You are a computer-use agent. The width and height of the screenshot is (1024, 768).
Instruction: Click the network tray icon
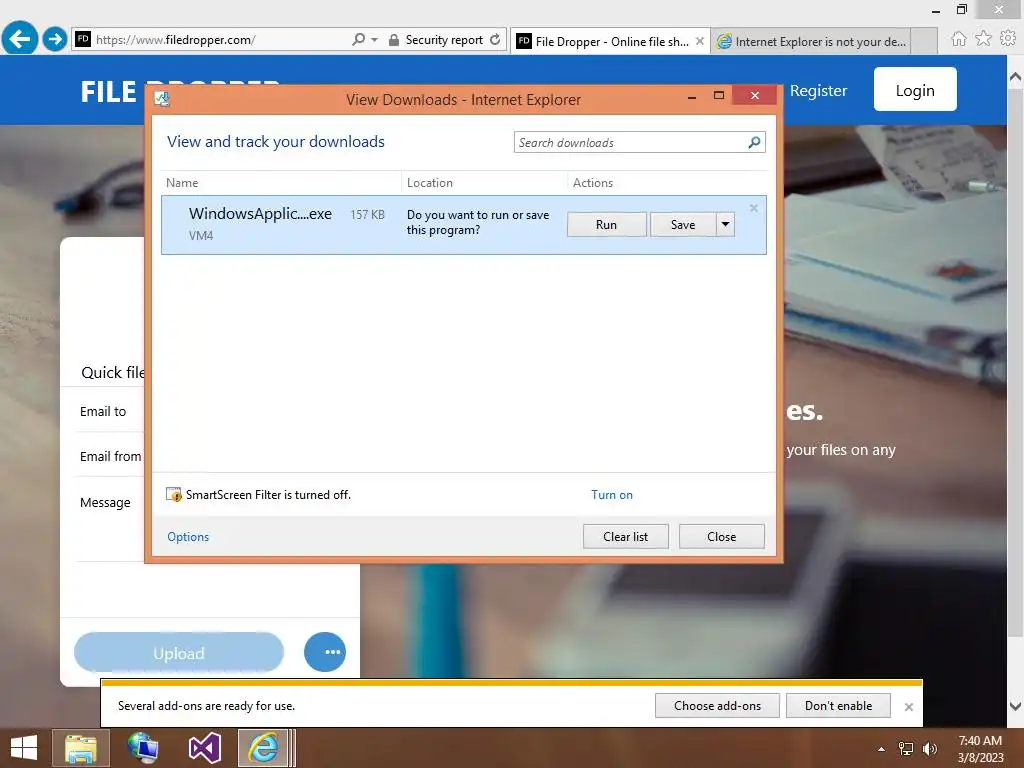(x=906, y=749)
